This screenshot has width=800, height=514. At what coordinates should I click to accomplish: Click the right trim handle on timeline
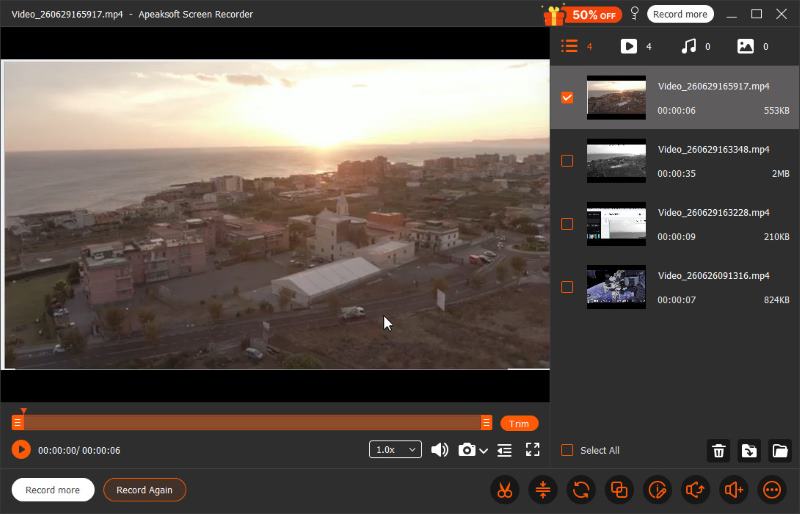[x=486, y=423]
